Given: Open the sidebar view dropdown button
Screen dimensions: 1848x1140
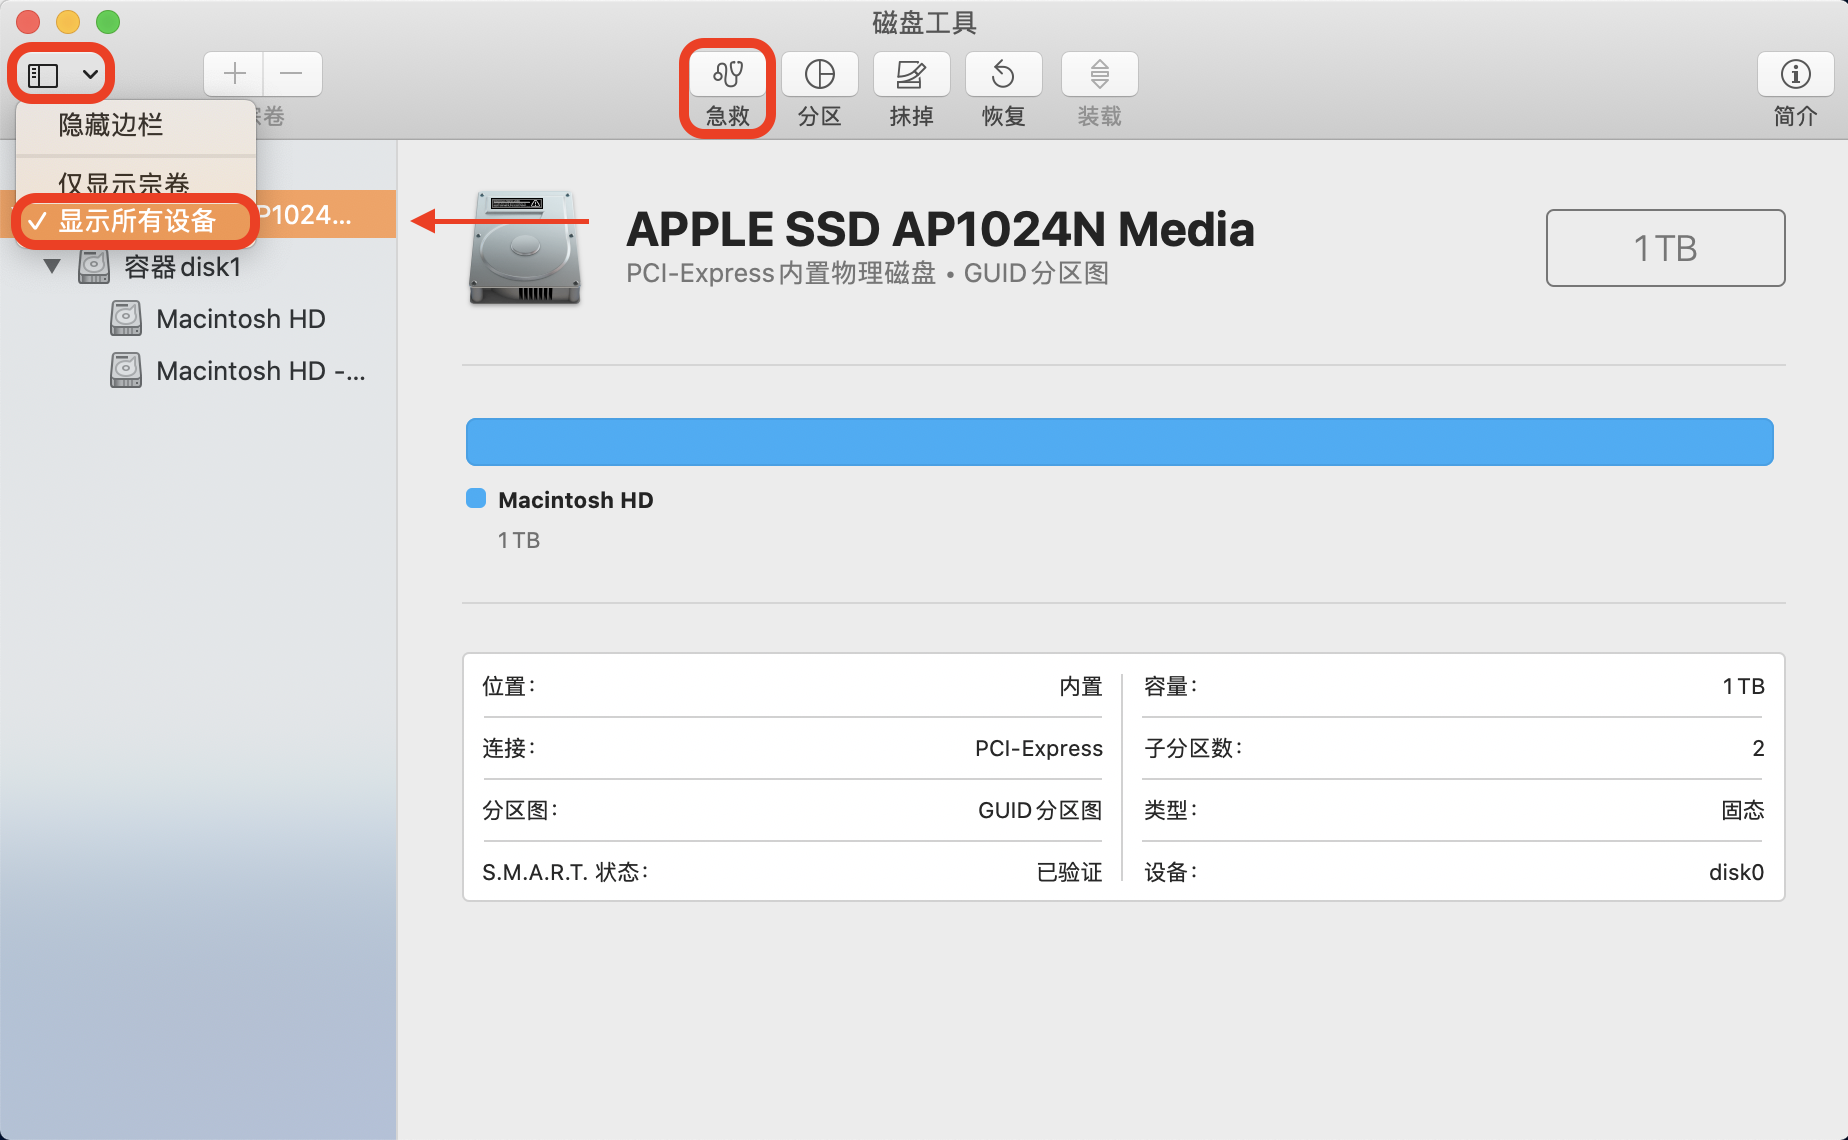Looking at the screenshot, I should (62, 75).
